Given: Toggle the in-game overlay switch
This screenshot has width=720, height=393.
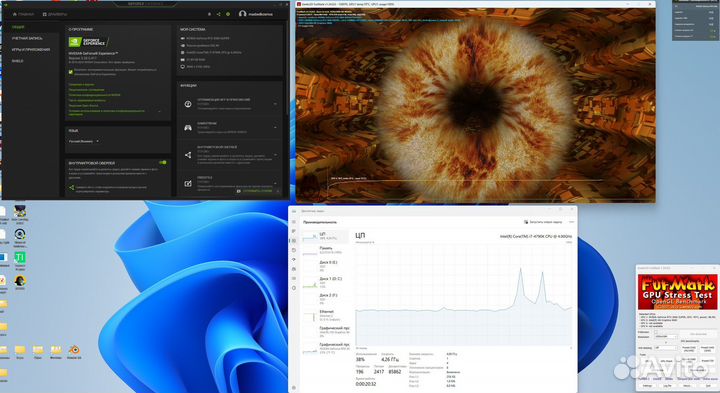Looking at the screenshot, I should tap(163, 163).
